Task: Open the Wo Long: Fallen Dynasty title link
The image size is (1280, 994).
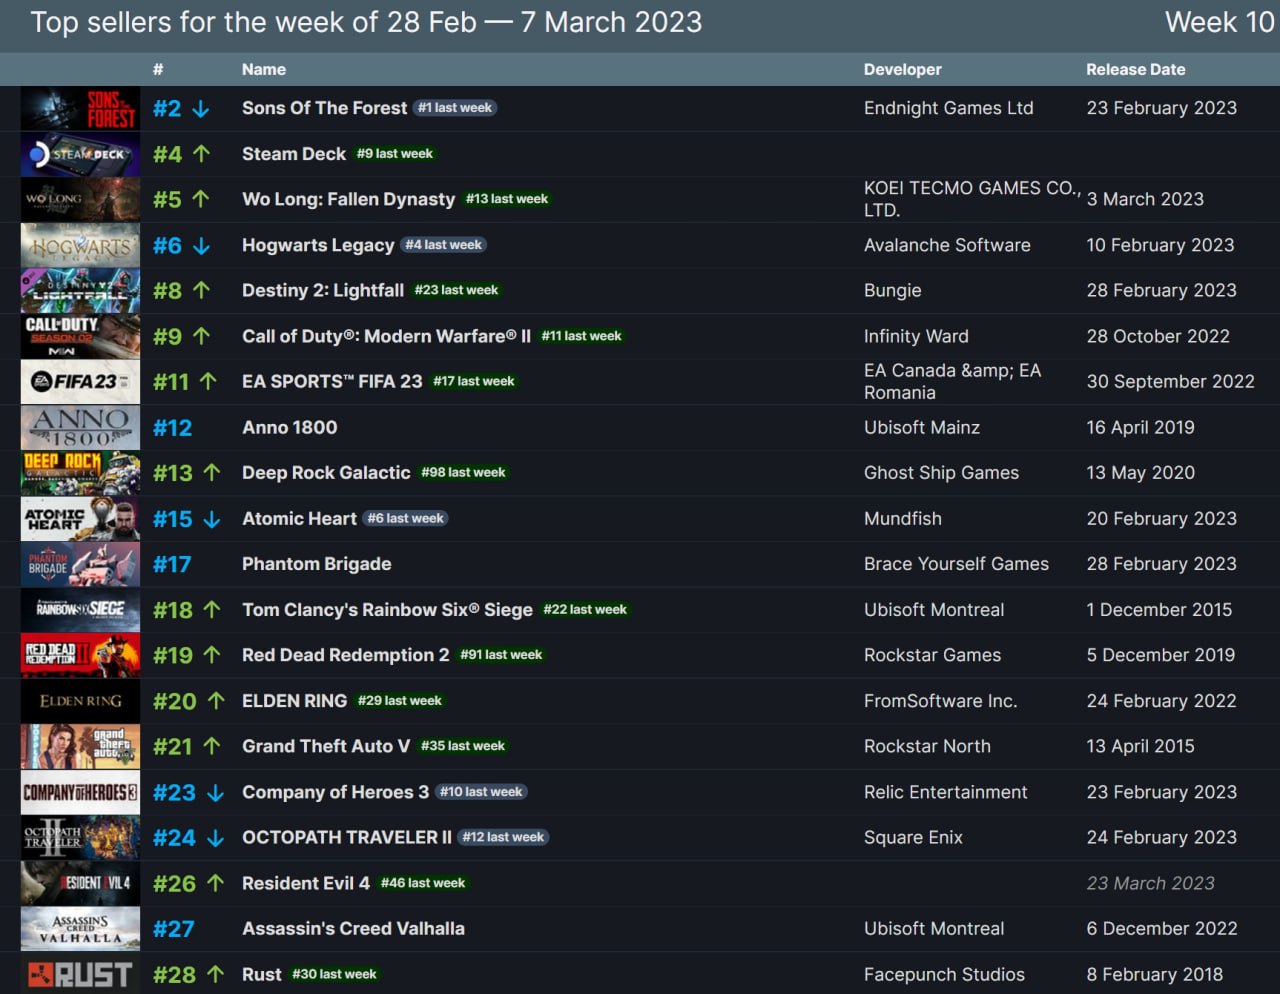Action: (x=348, y=199)
